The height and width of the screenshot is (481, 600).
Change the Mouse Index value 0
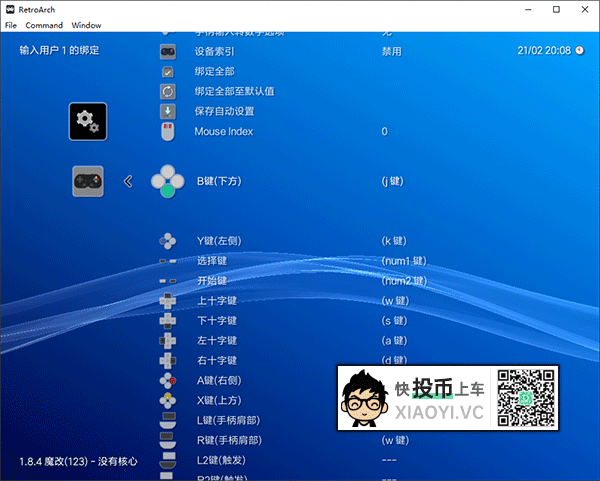tap(385, 131)
